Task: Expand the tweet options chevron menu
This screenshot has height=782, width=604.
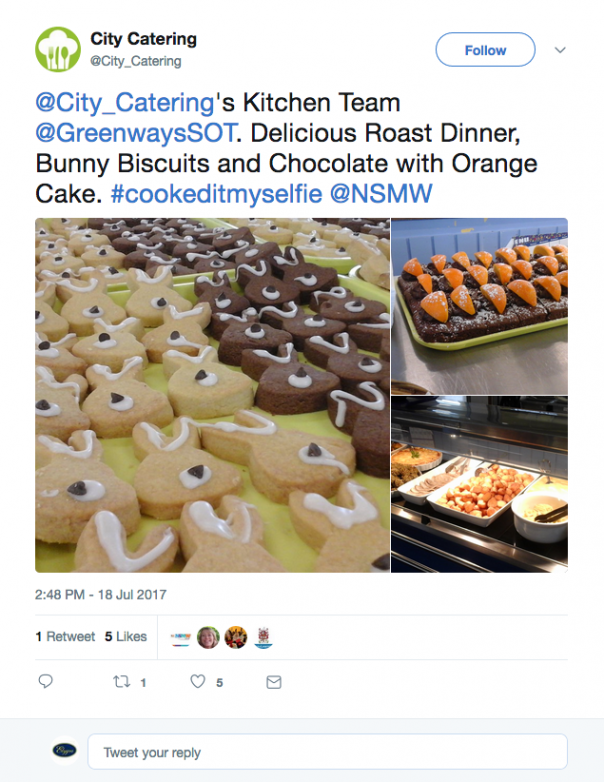Action: click(x=560, y=50)
